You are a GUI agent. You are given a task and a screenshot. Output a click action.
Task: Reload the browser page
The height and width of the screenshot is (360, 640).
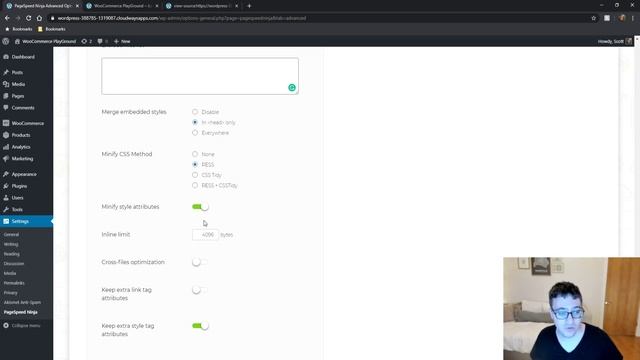[29, 18]
